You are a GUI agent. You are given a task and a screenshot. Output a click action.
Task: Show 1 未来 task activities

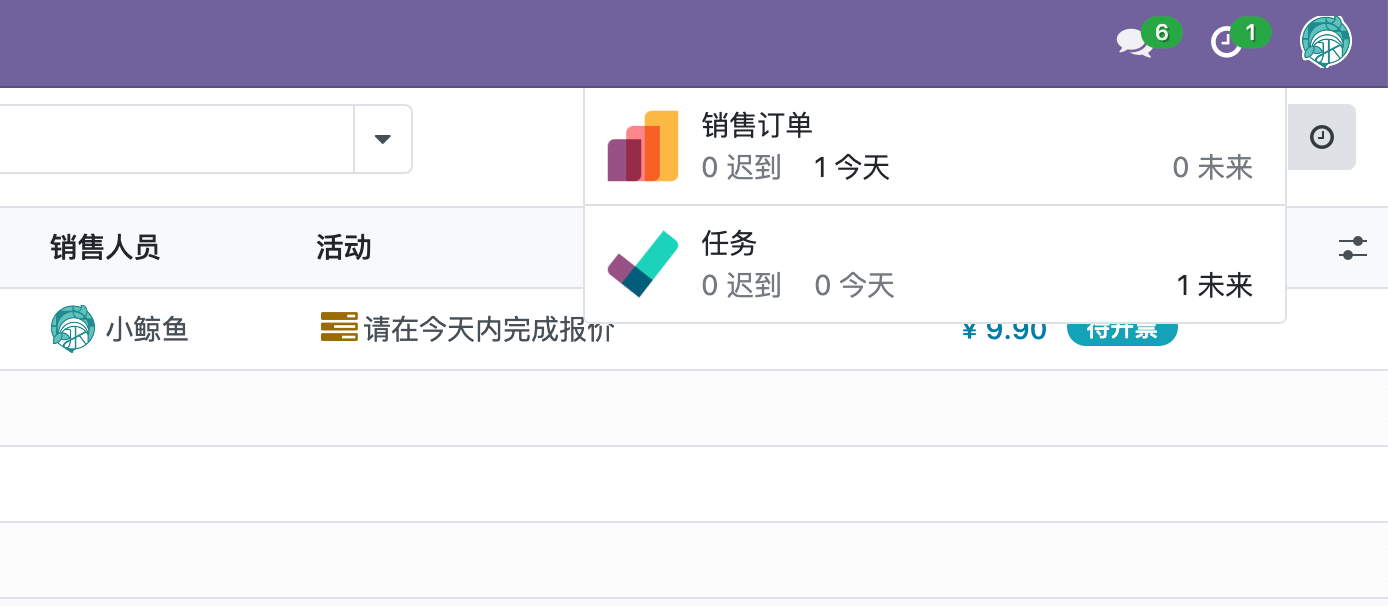(1214, 286)
